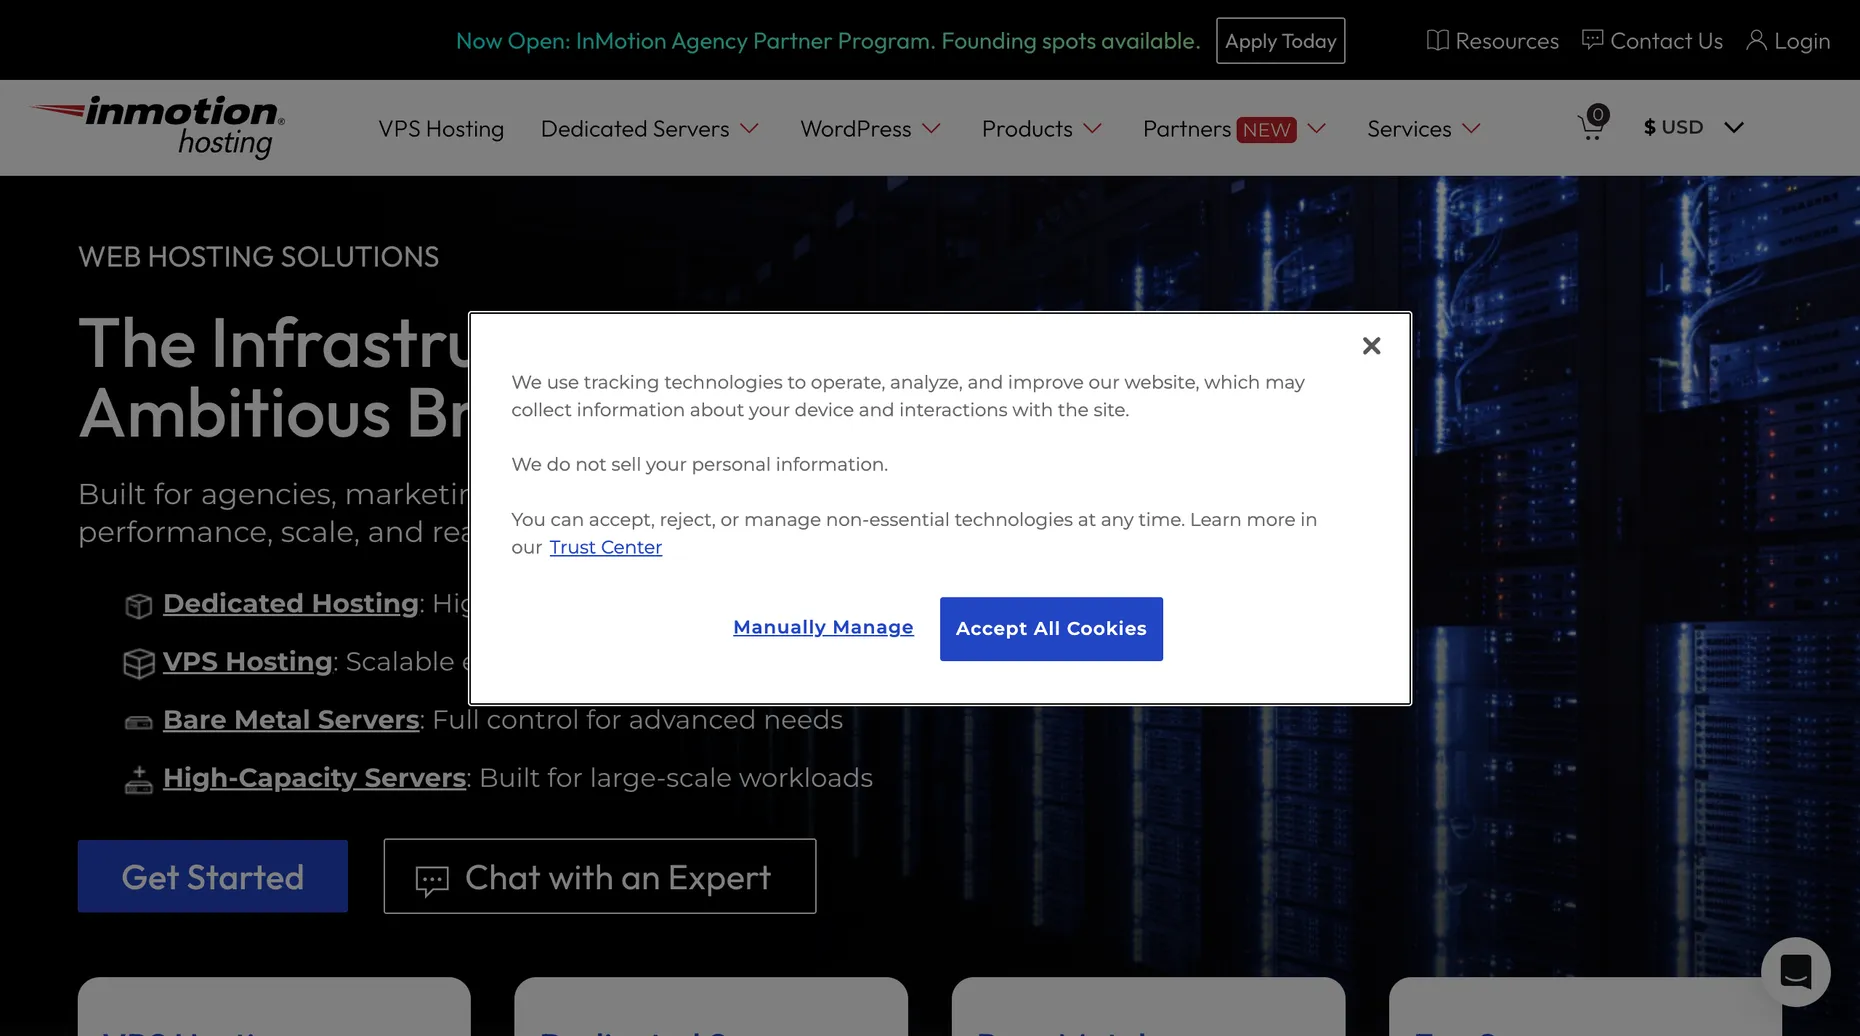The image size is (1860, 1036).
Task: Open the Trust Center link
Action: [x=605, y=547]
